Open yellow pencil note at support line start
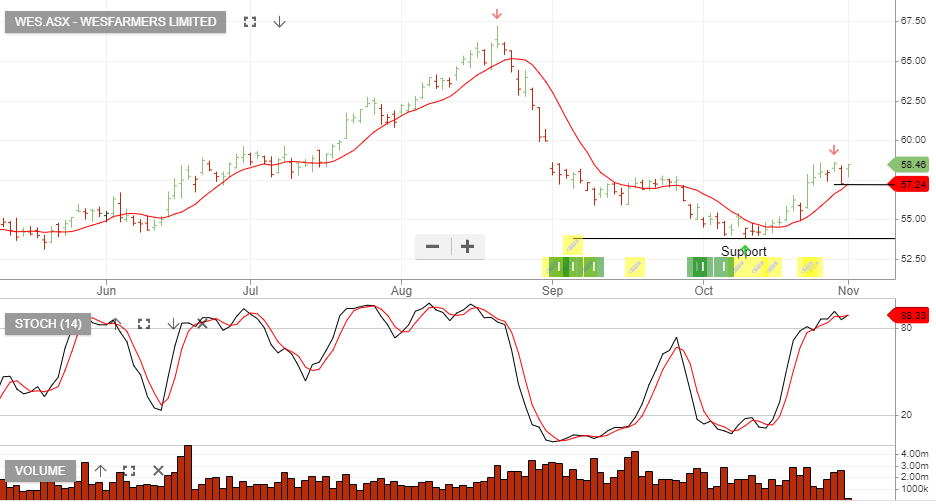Screen dimensions: 936x504 (573, 244)
